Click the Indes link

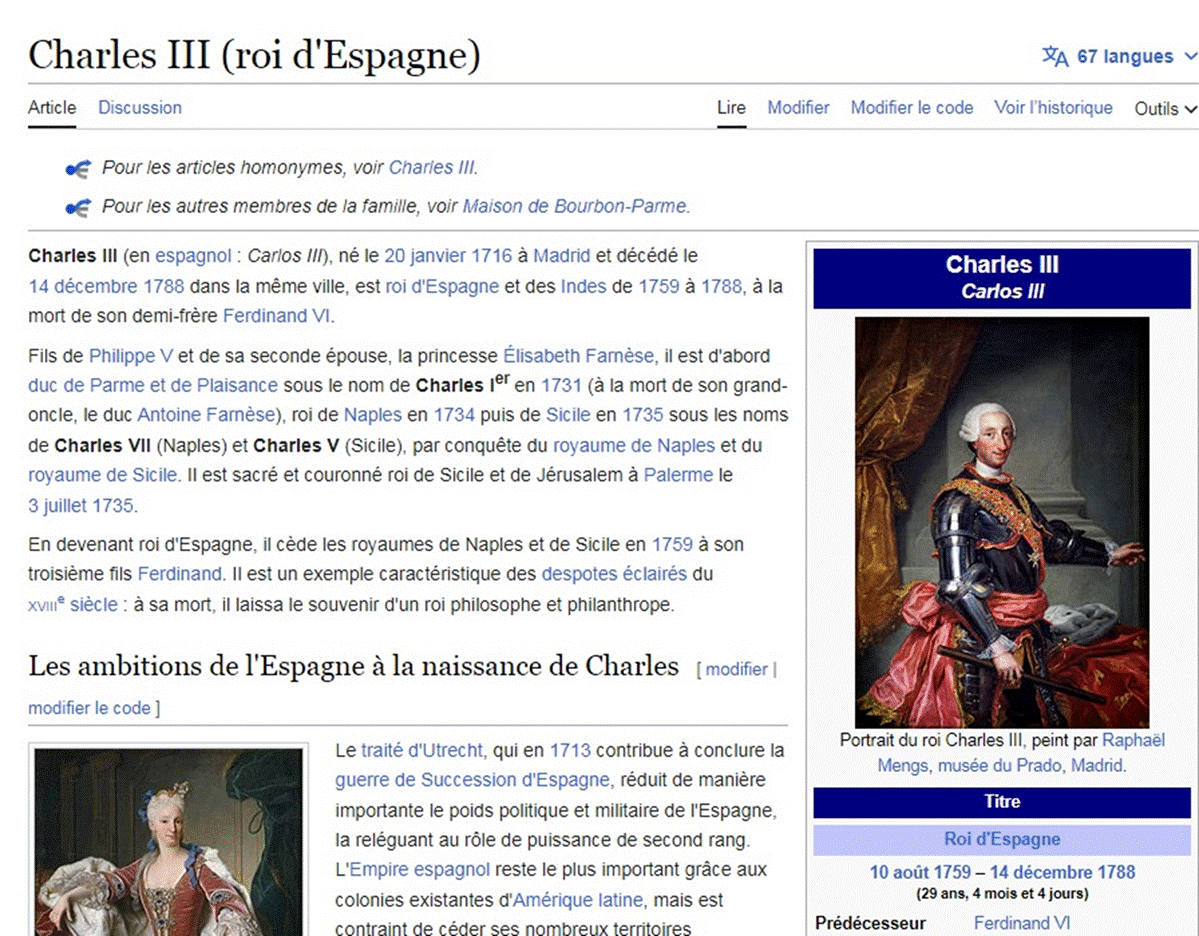click(583, 286)
